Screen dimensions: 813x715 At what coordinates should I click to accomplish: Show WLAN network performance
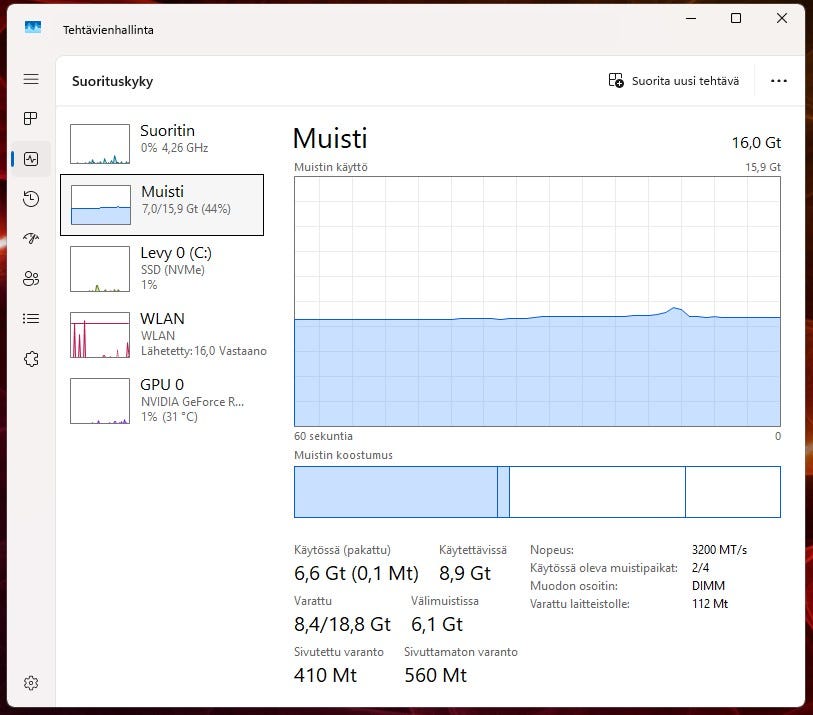tap(162, 334)
